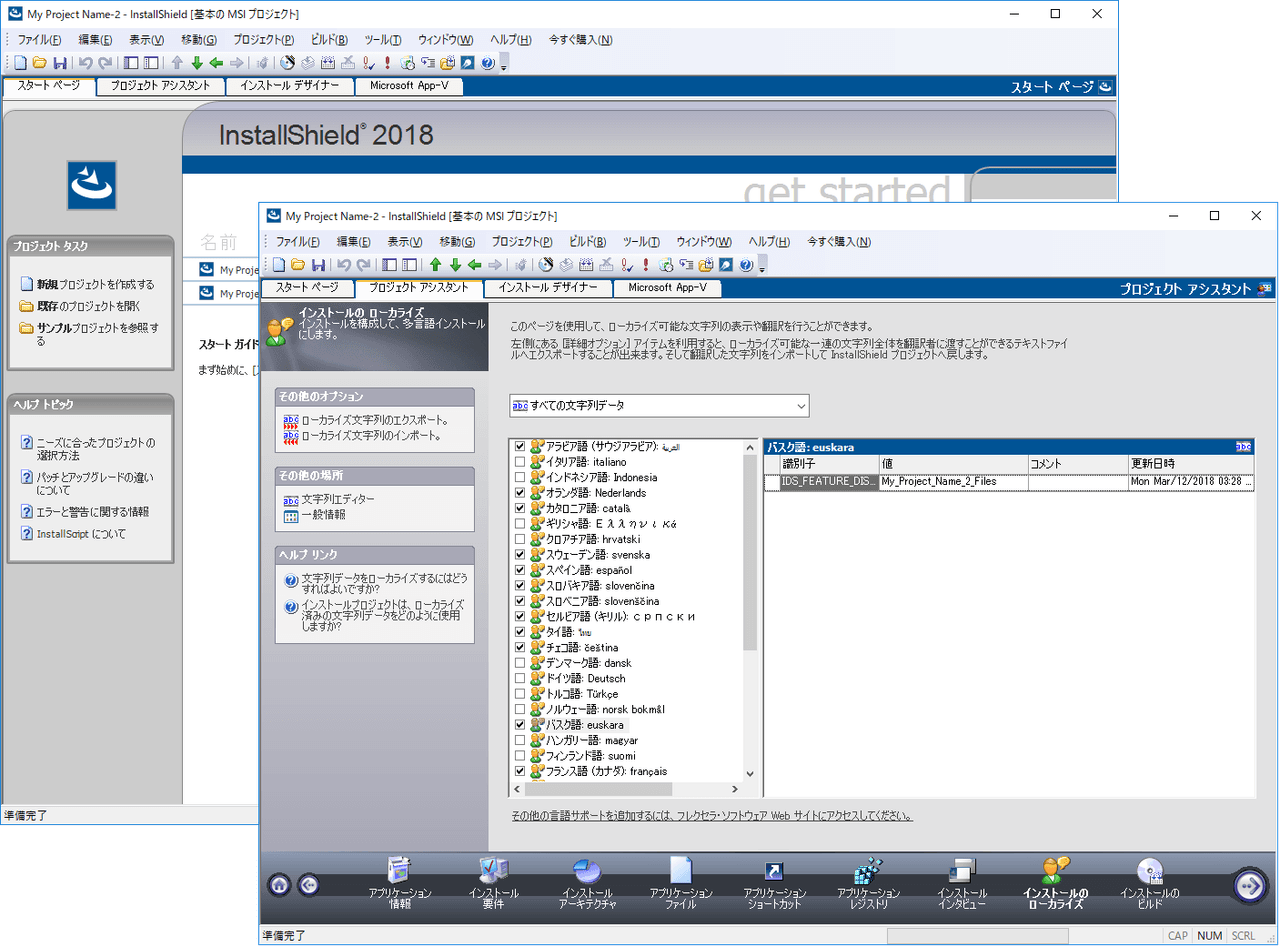Viewport: 1280px width, 946px height.
Task: Click the Save icon in the back window toolbar
Action: [x=60, y=63]
